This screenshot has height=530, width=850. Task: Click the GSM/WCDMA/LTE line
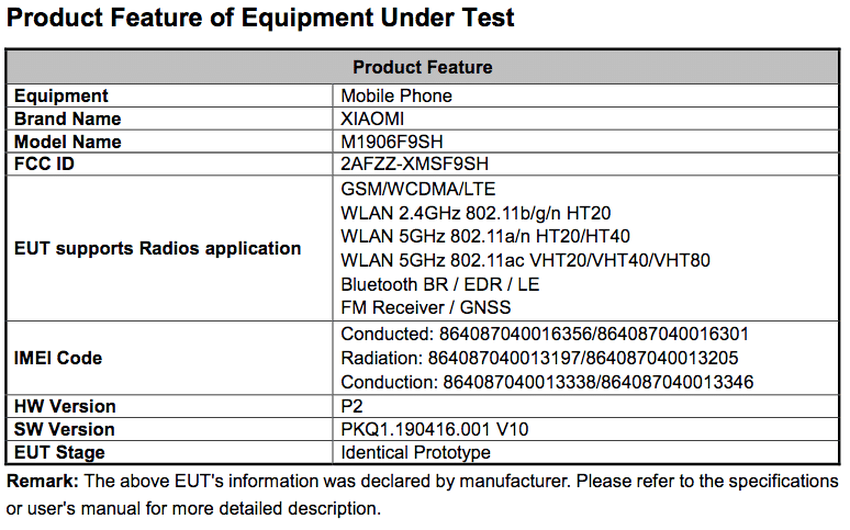418,189
